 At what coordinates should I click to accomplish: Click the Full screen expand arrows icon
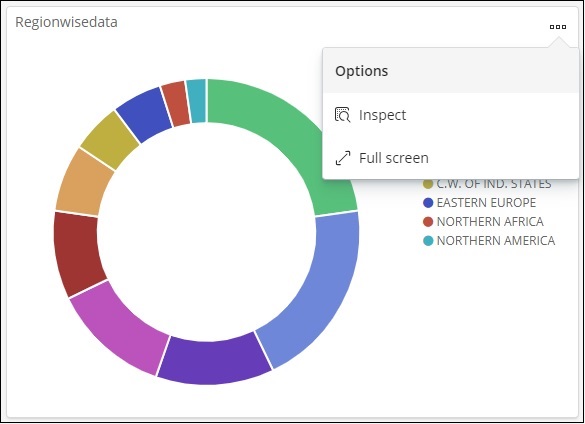coord(342,158)
